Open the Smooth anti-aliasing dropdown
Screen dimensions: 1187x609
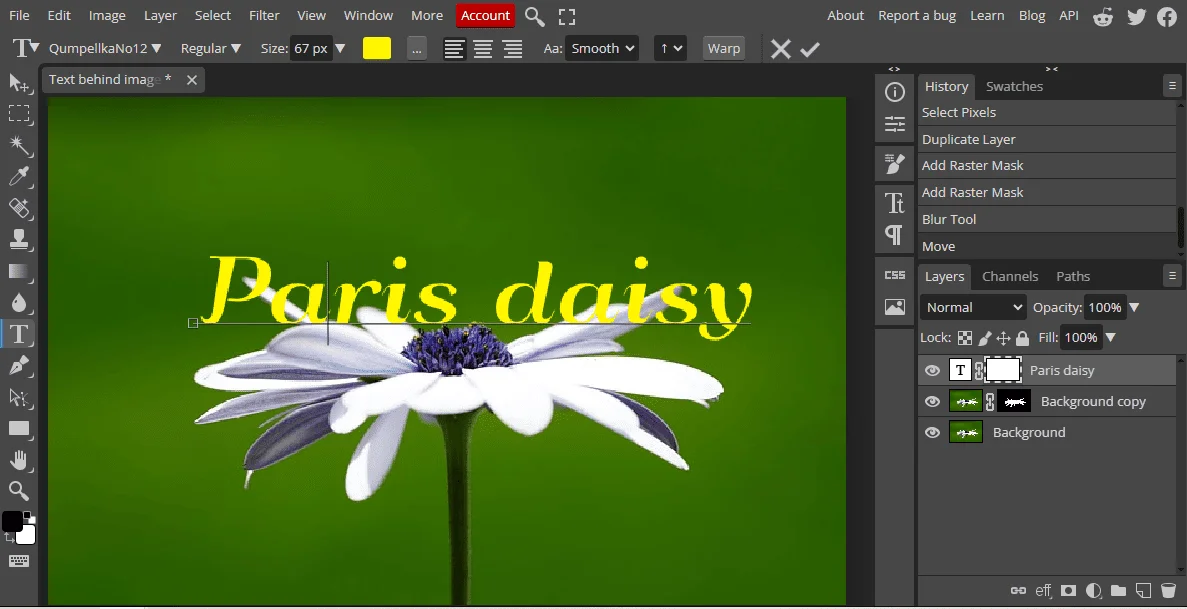tap(602, 49)
